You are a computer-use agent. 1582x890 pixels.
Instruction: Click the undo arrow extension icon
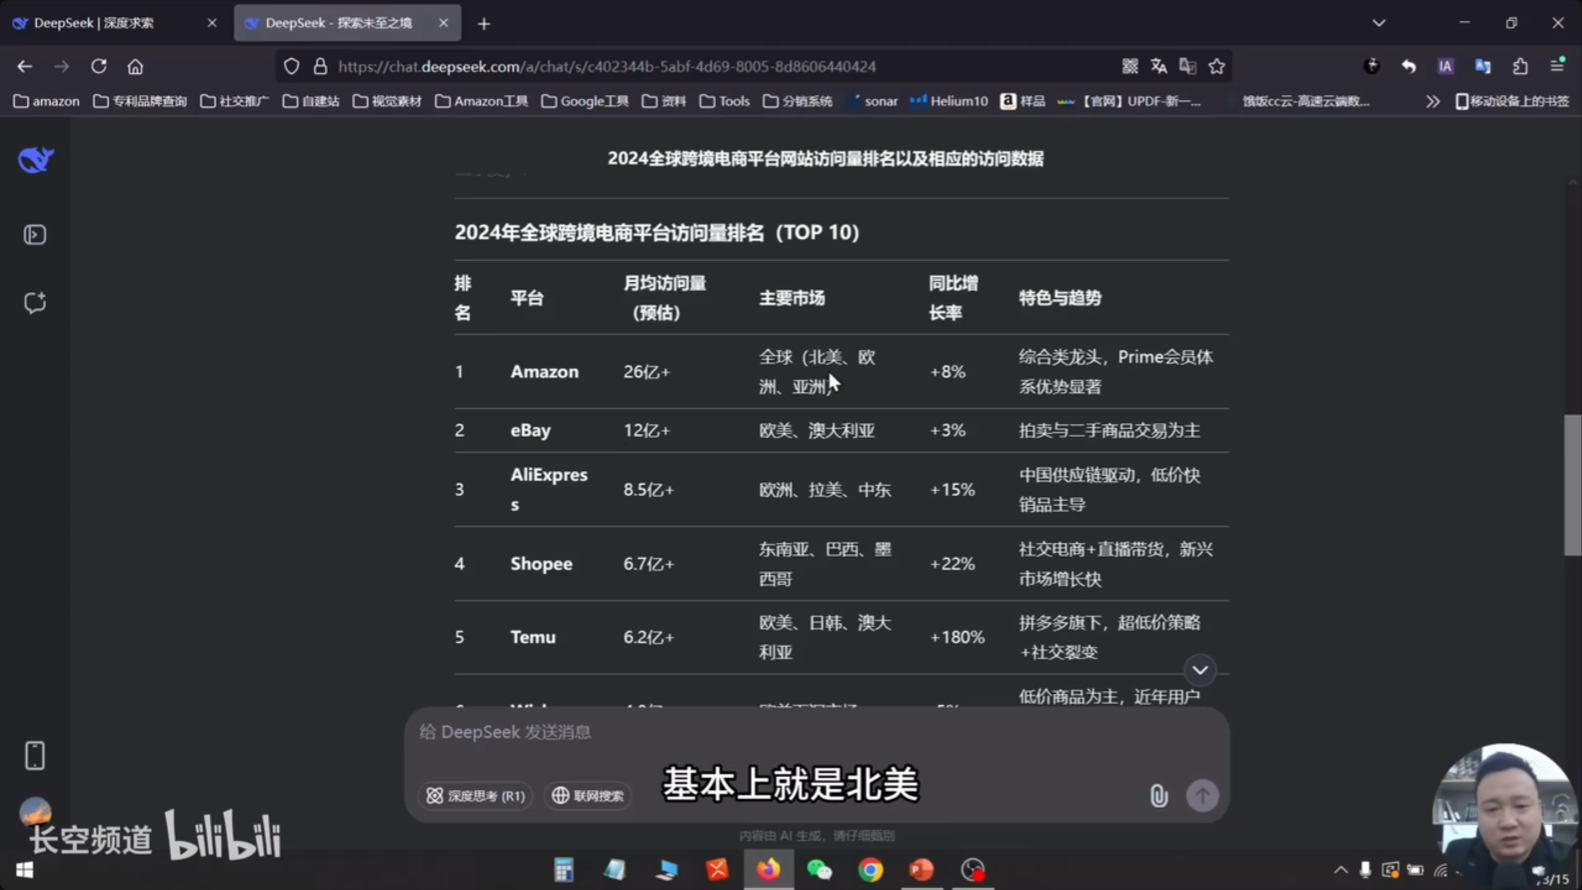[1408, 66]
